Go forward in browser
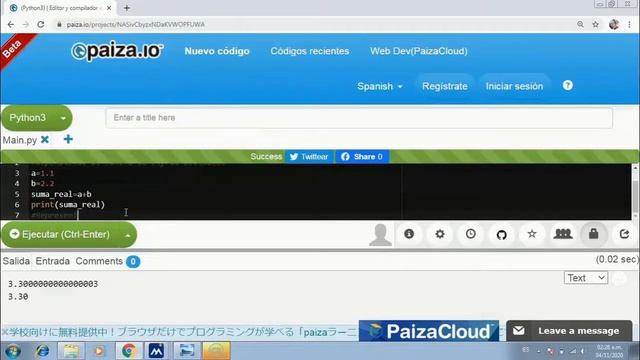Screen dimensions: 640x360 point(26,24)
